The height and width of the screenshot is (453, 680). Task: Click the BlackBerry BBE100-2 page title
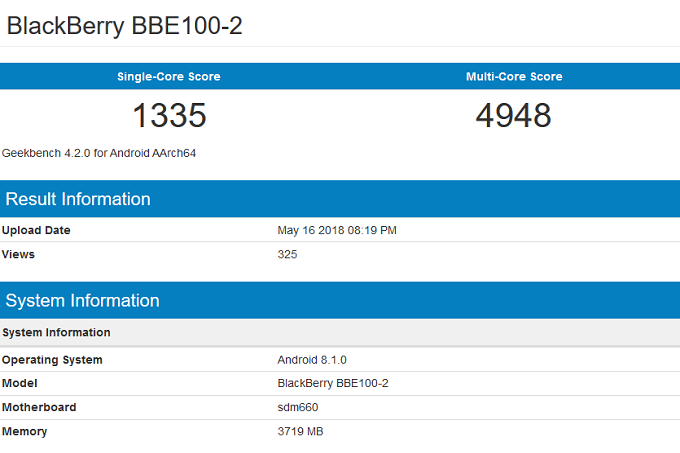(124, 26)
